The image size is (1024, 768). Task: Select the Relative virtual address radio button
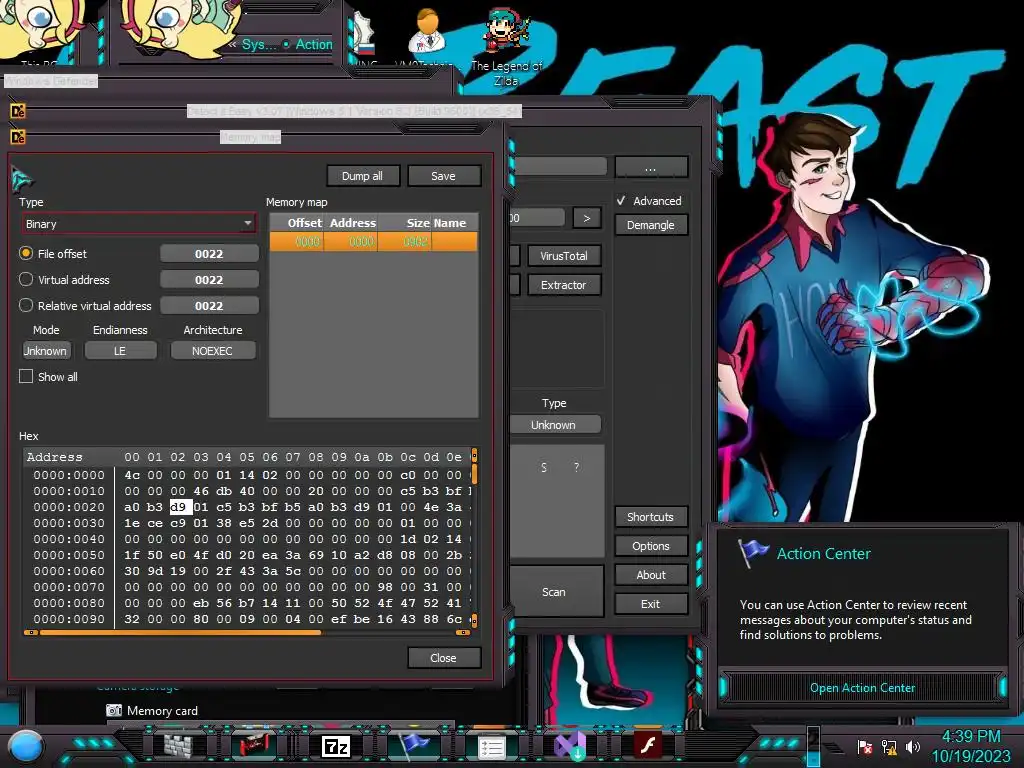[x=26, y=306]
